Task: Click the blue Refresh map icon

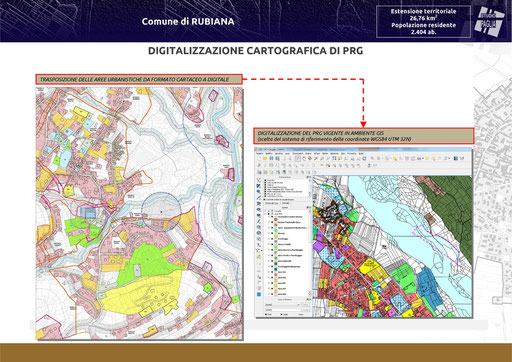Action: click(364, 158)
